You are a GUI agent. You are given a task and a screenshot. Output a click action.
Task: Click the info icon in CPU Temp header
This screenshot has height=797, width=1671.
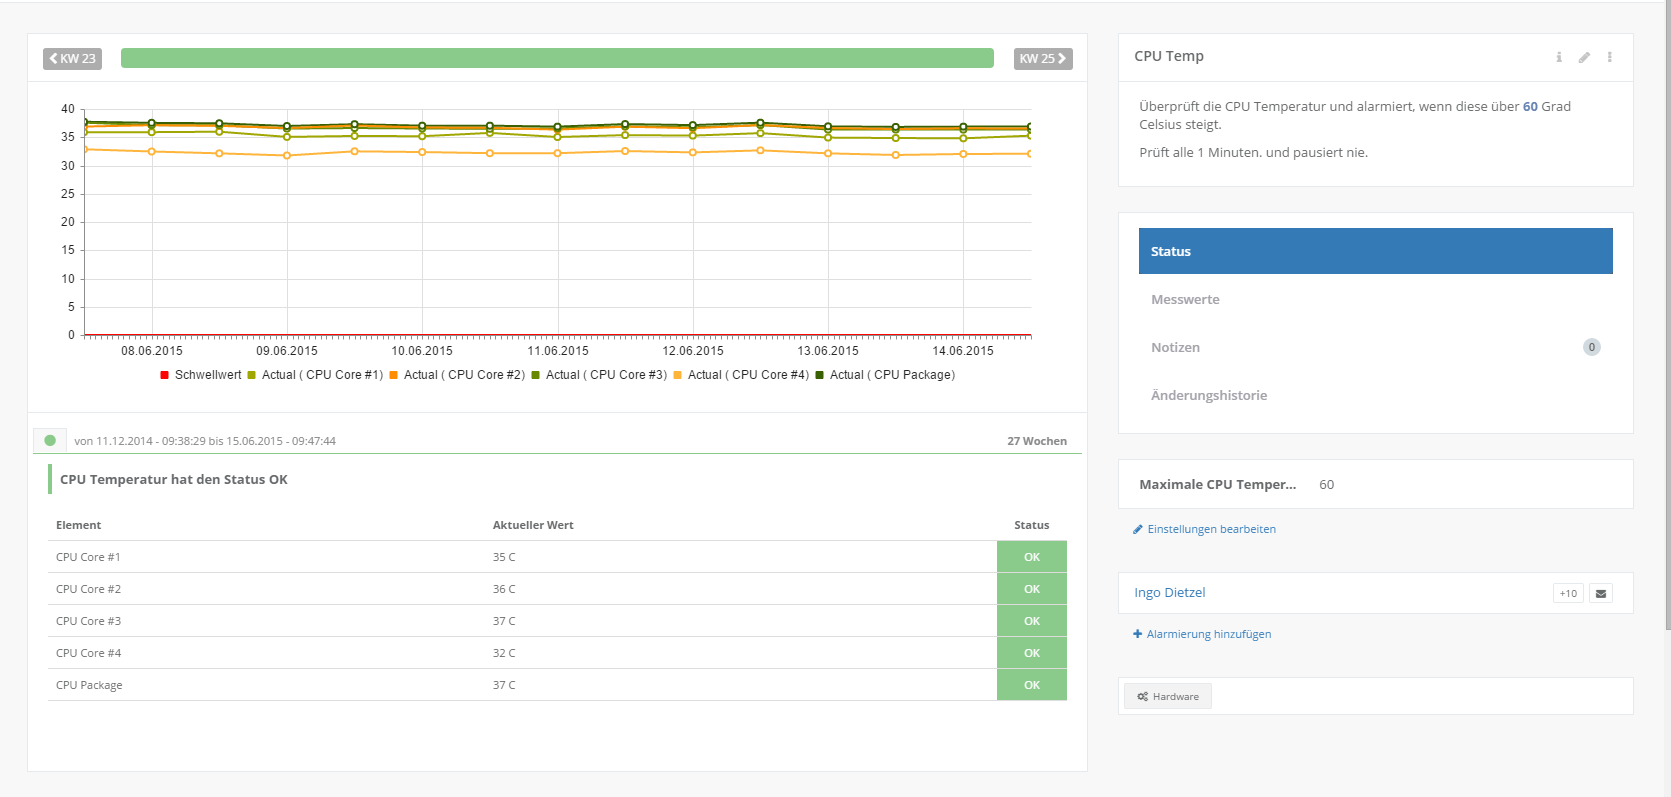pyautogui.click(x=1558, y=57)
